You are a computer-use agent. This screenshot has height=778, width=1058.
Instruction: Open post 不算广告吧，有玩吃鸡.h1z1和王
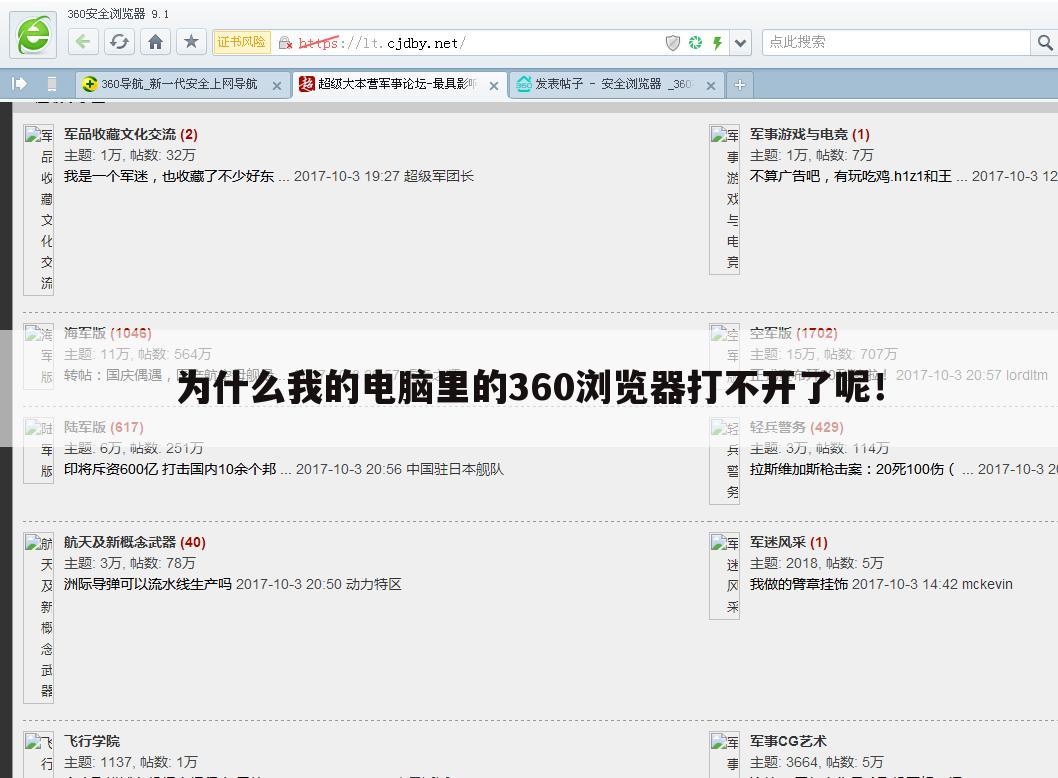click(851, 176)
